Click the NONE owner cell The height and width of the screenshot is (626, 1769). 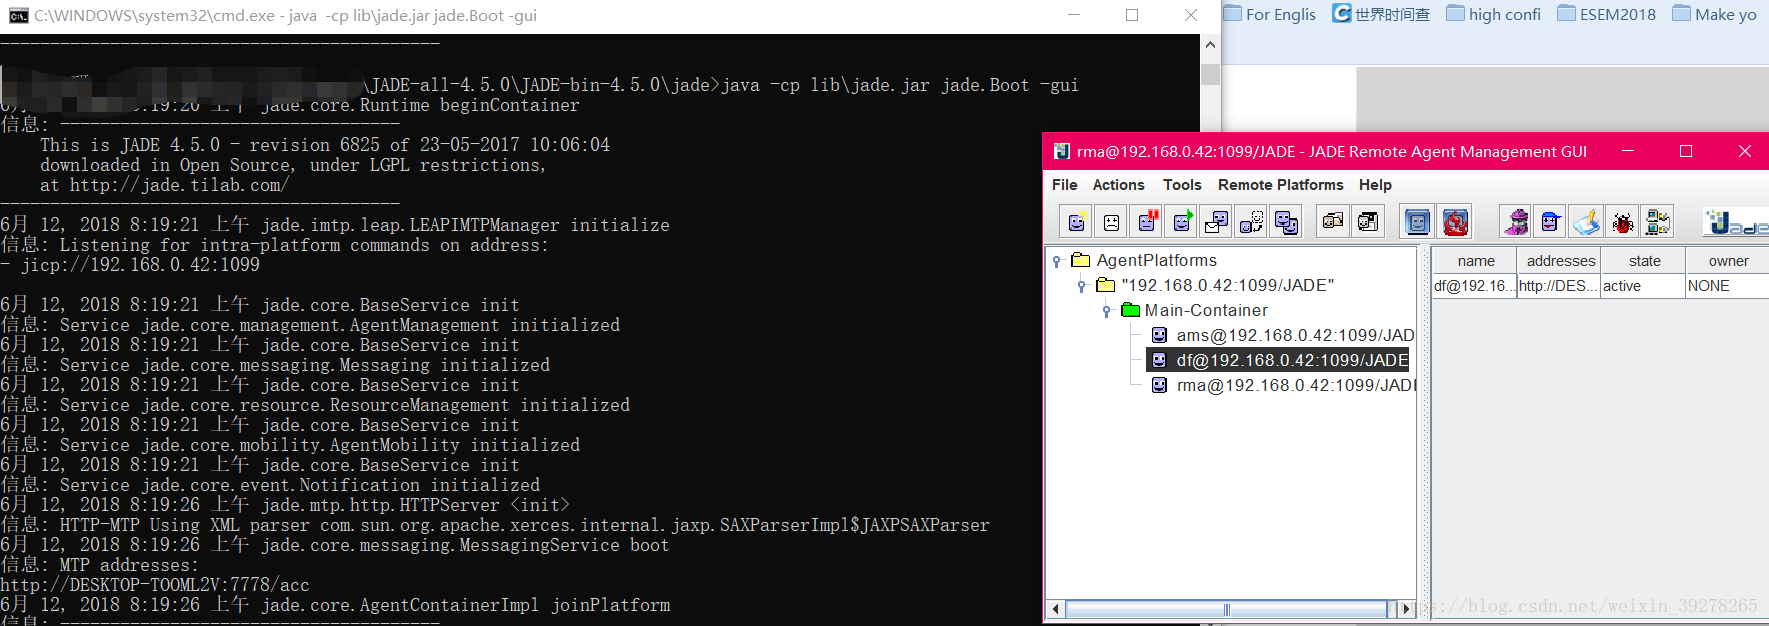(1727, 286)
